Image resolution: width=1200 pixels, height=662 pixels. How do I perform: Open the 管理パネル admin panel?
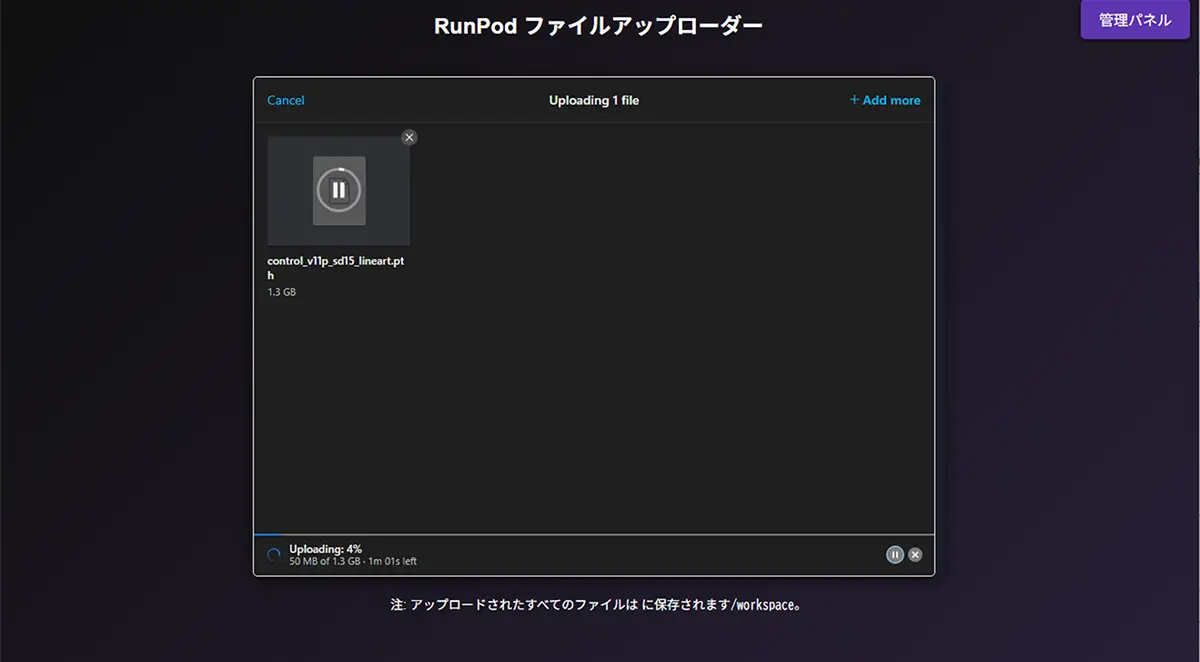point(1135,20)
